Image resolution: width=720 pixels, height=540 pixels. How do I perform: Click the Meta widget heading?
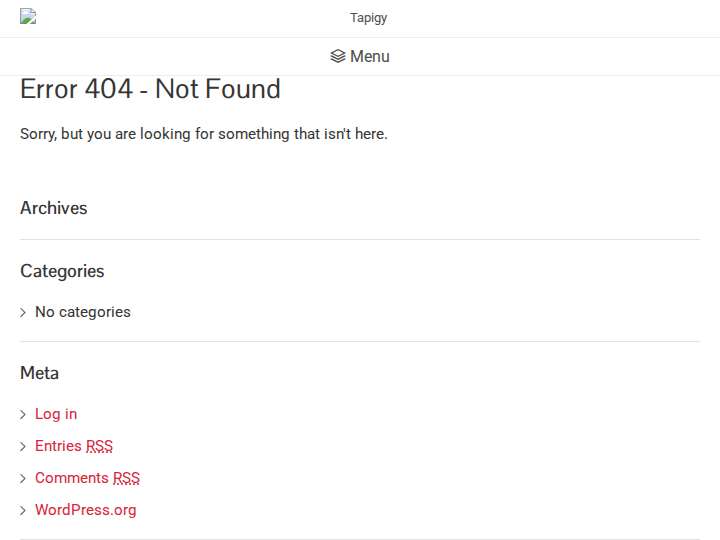[39, 373]
